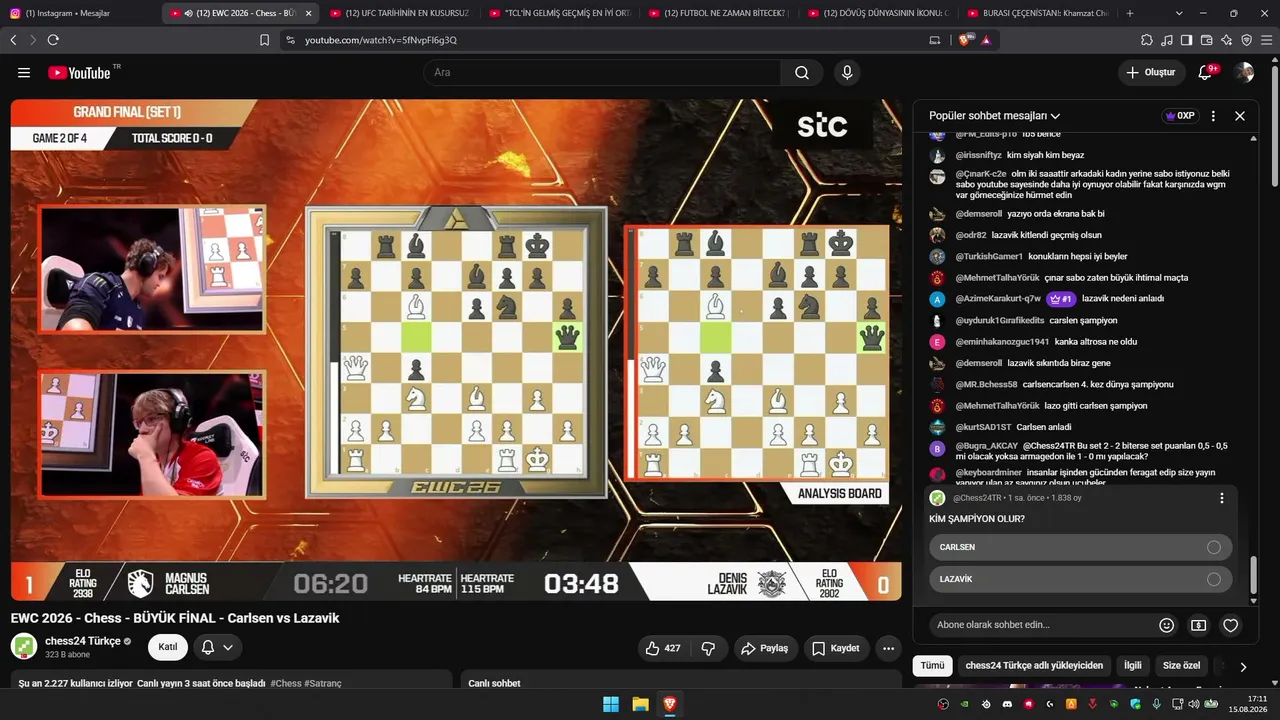Click the Katıl membership button
Image resolution: width=1280 pixels, height=720 pixels.
point(168,647)
